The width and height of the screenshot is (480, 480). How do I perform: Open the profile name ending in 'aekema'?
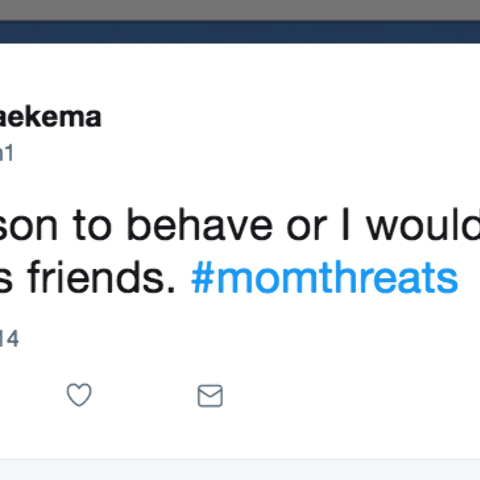coord(50,117)
